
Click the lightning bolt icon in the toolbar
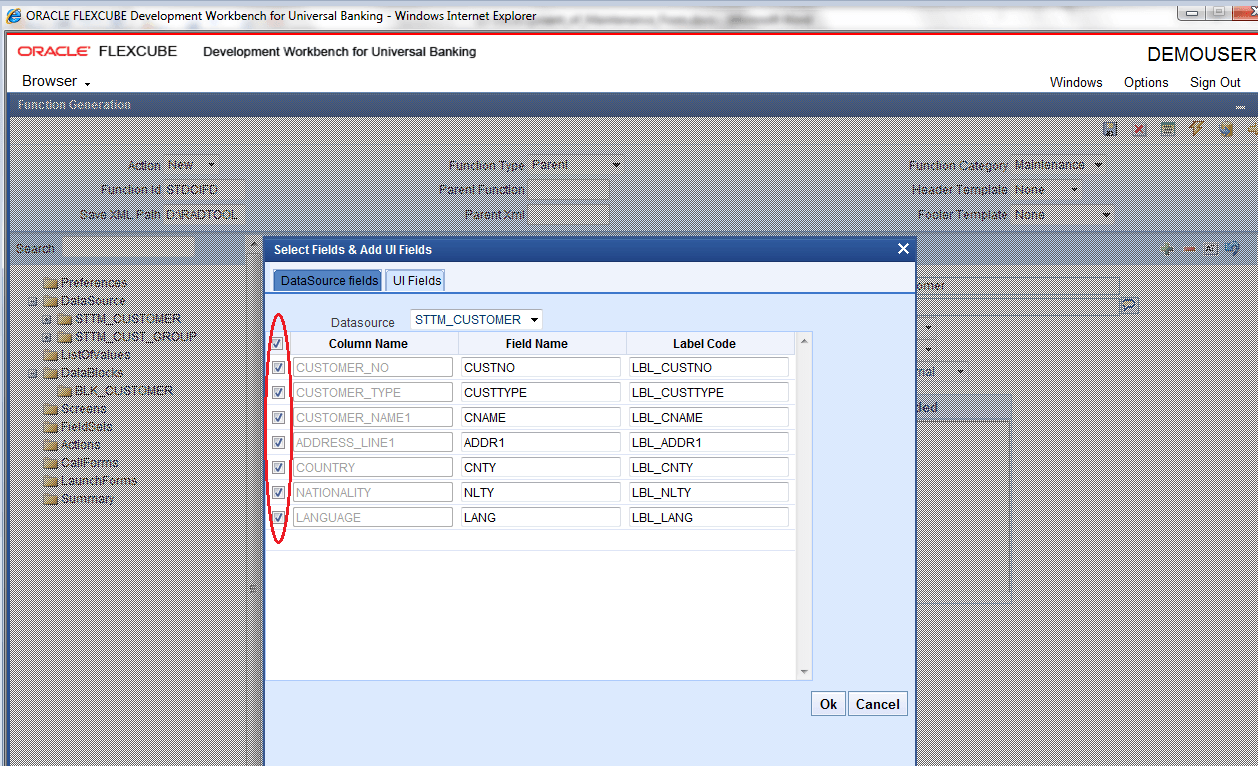click(x=1196, y=129)
